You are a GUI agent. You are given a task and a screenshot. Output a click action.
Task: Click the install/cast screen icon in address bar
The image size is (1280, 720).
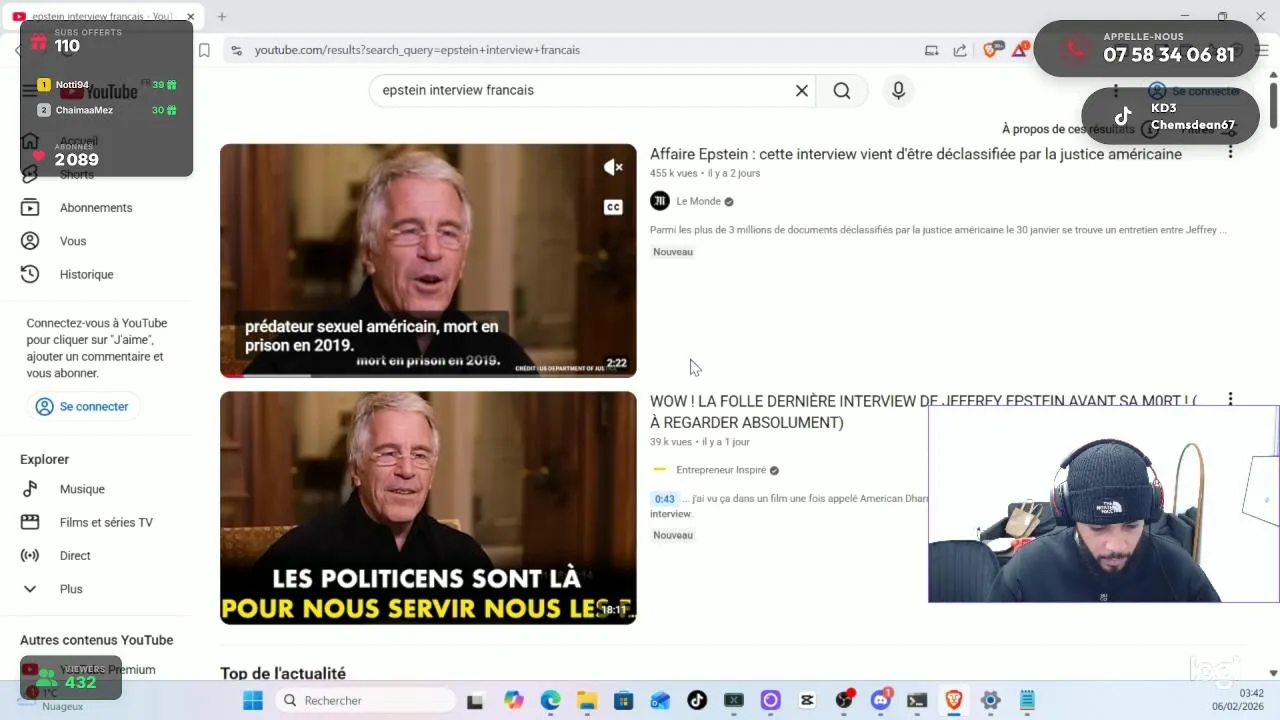pyautogui.click(x=932, y=50)
